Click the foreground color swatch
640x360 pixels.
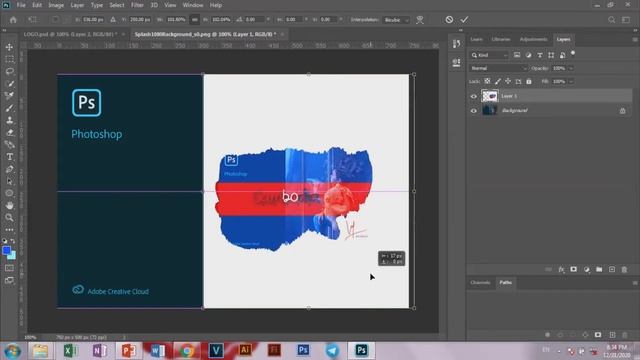coord(6,250)
